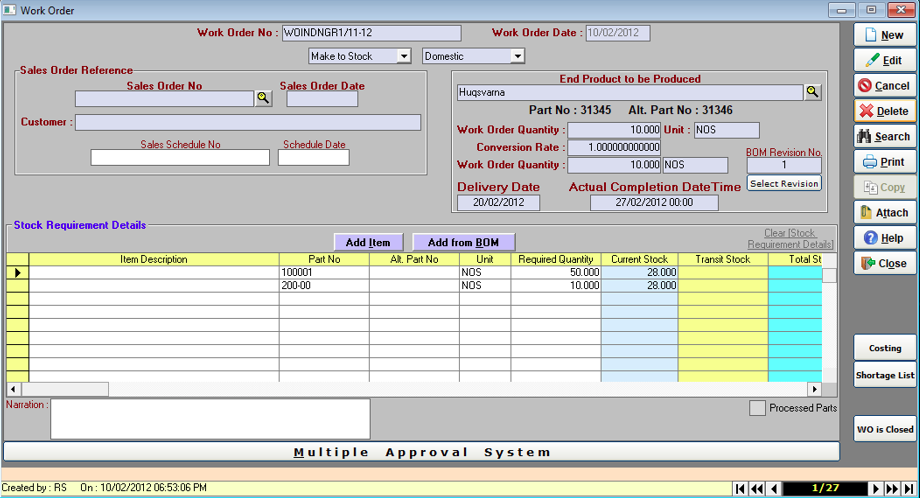Open the Domestic dropdown list
The height and width of the screenshot is (498, 920).
point(518,56)
